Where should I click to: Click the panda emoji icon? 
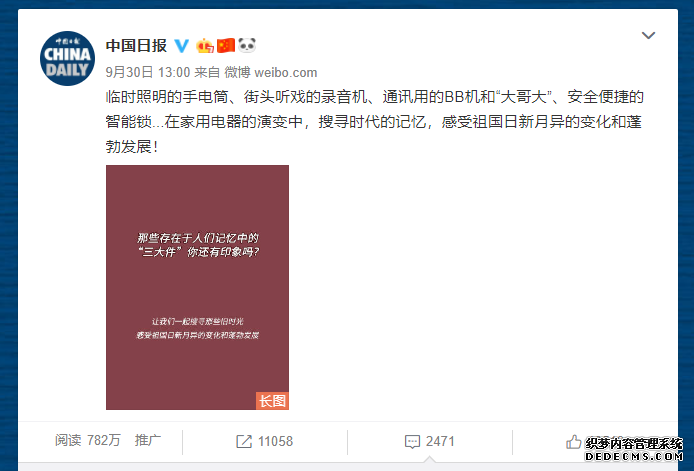[247, 46]
